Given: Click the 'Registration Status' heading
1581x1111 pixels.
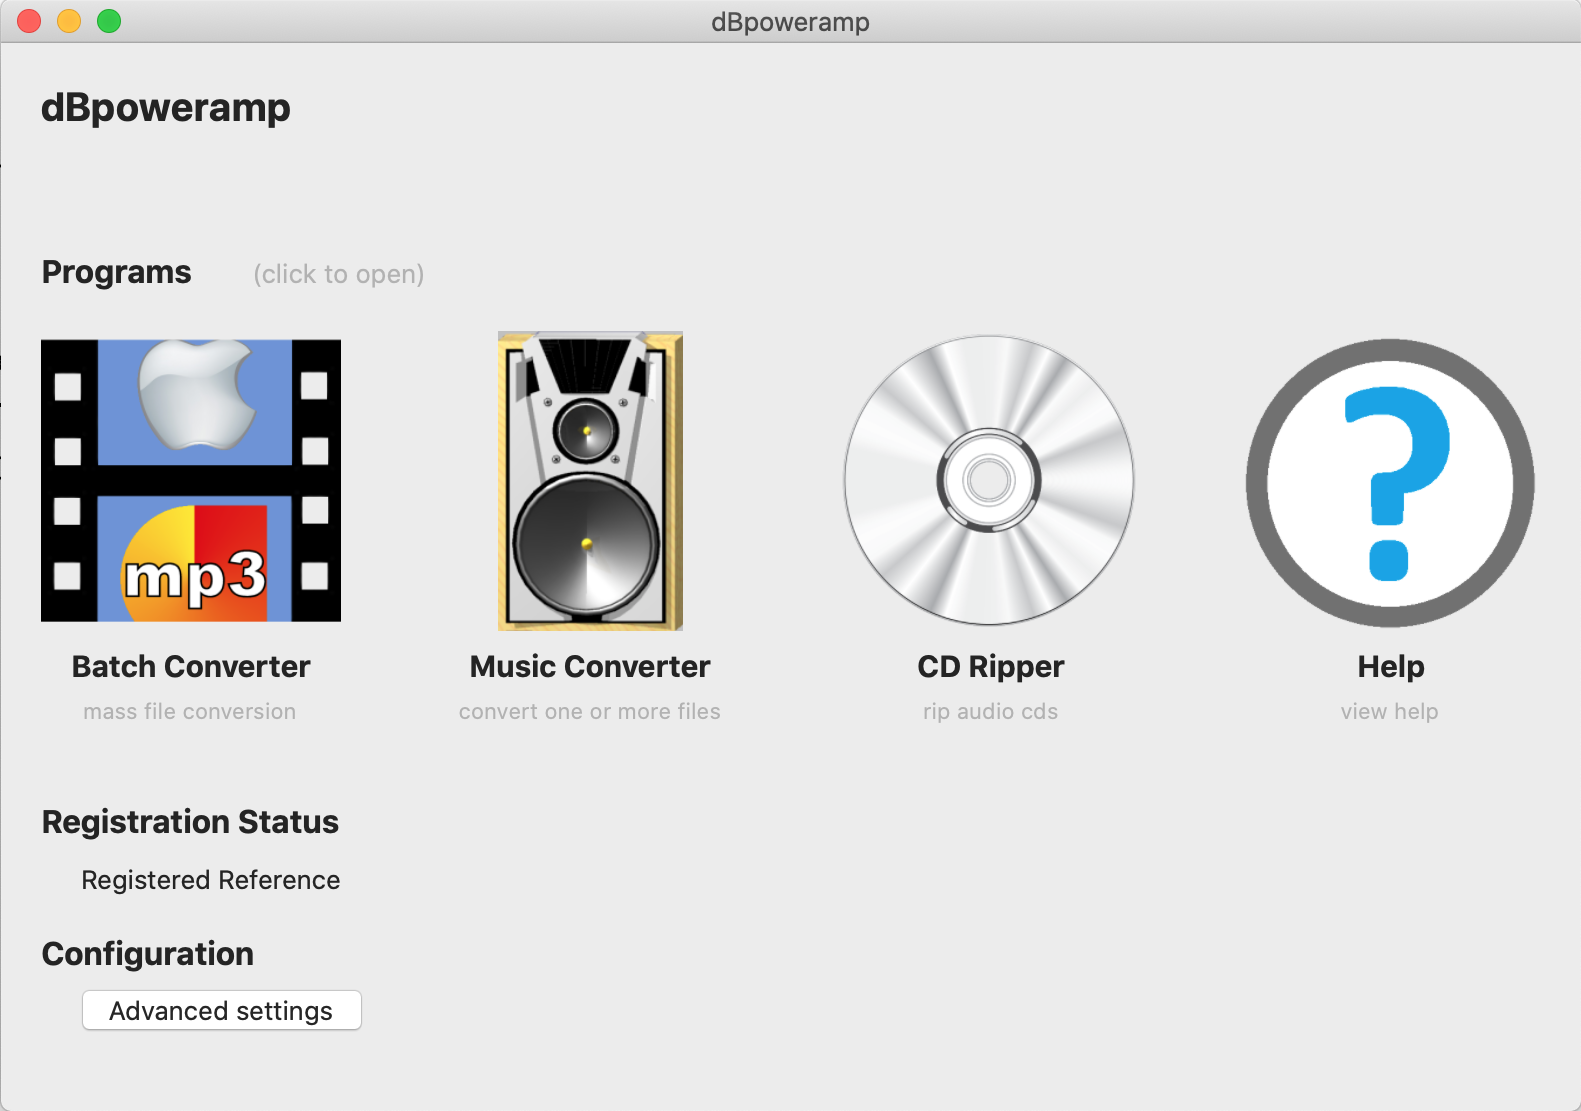Looking at the screenshot, I should pyautogui.click(x=190, y=822).
